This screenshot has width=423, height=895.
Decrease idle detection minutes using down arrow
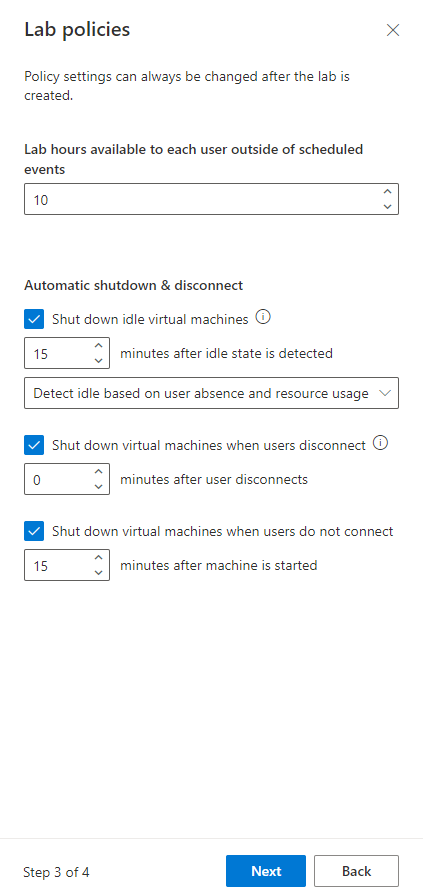point(99,361)
